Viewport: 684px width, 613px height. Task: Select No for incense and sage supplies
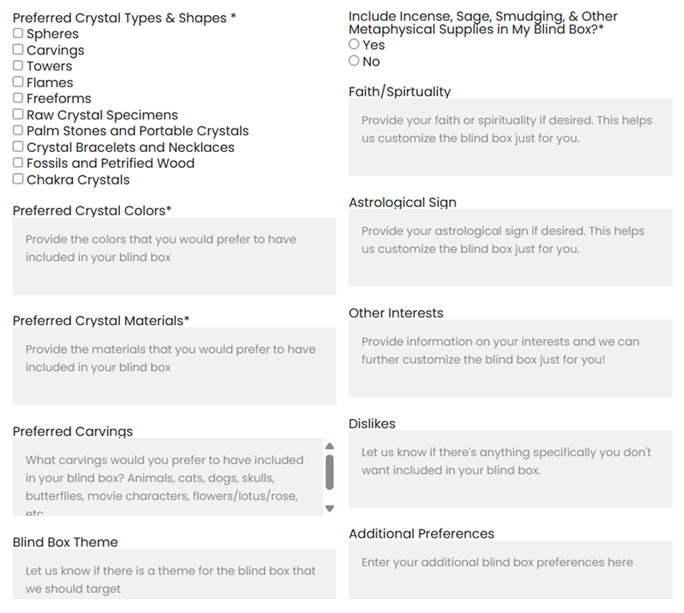click(354, 61)
